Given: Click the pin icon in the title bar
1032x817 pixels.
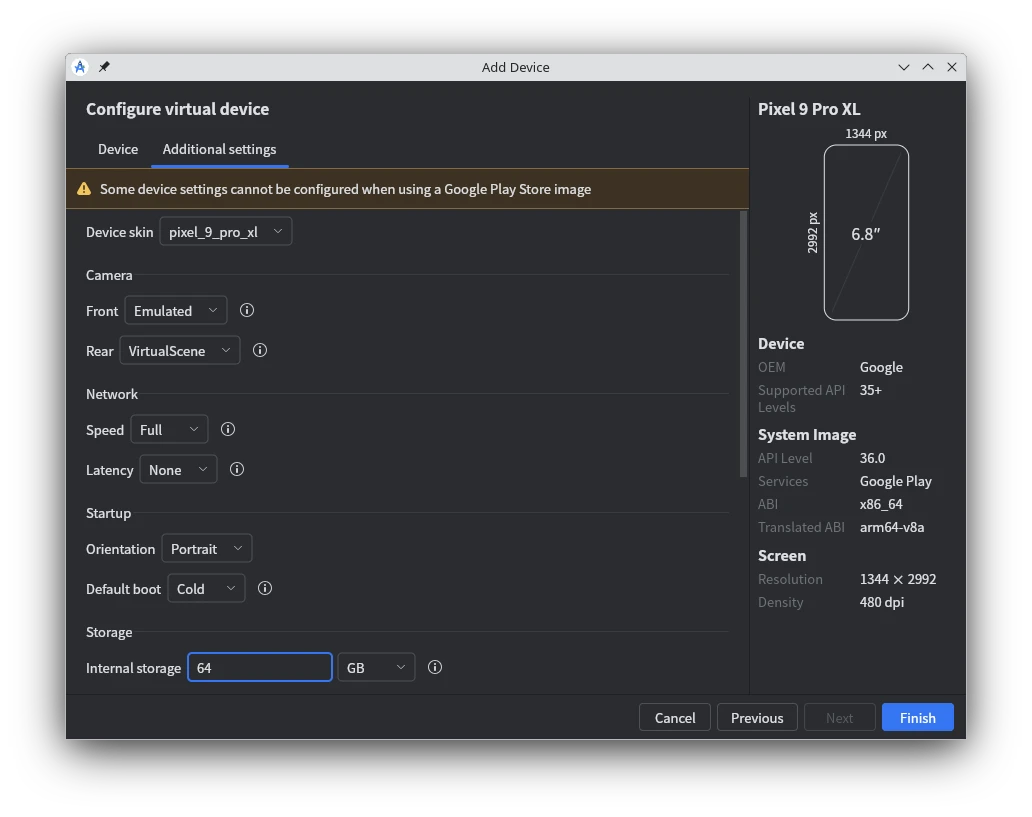Looking at the screenshot, I should point(104,67).
